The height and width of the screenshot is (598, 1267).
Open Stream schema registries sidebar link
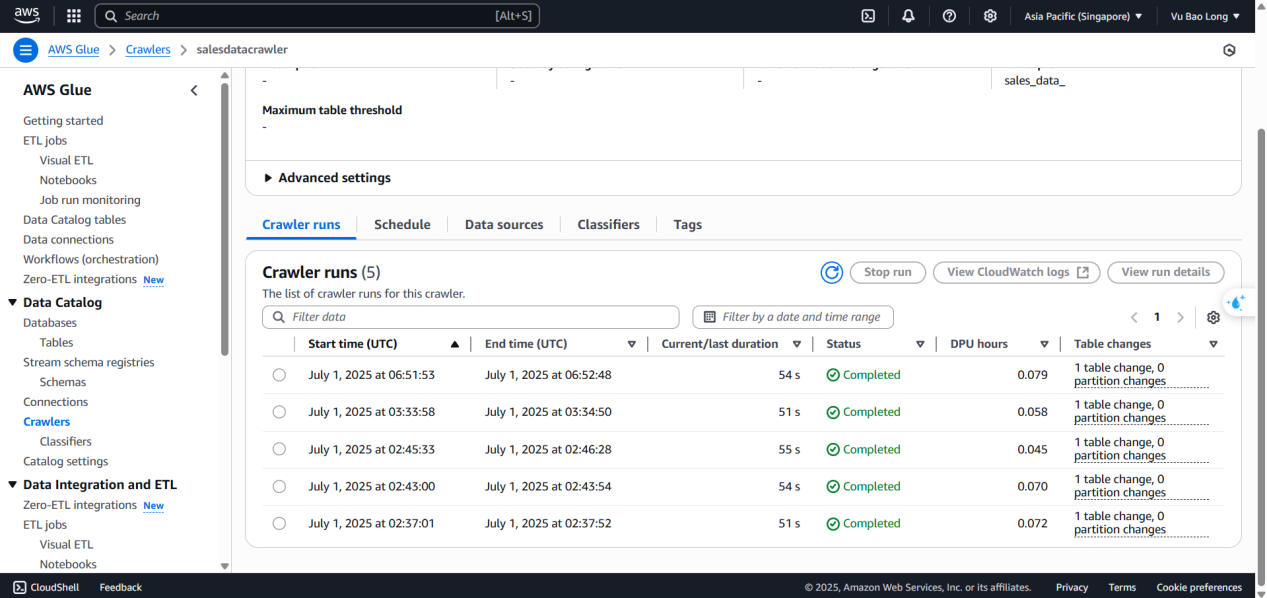(x=89, y=362)
